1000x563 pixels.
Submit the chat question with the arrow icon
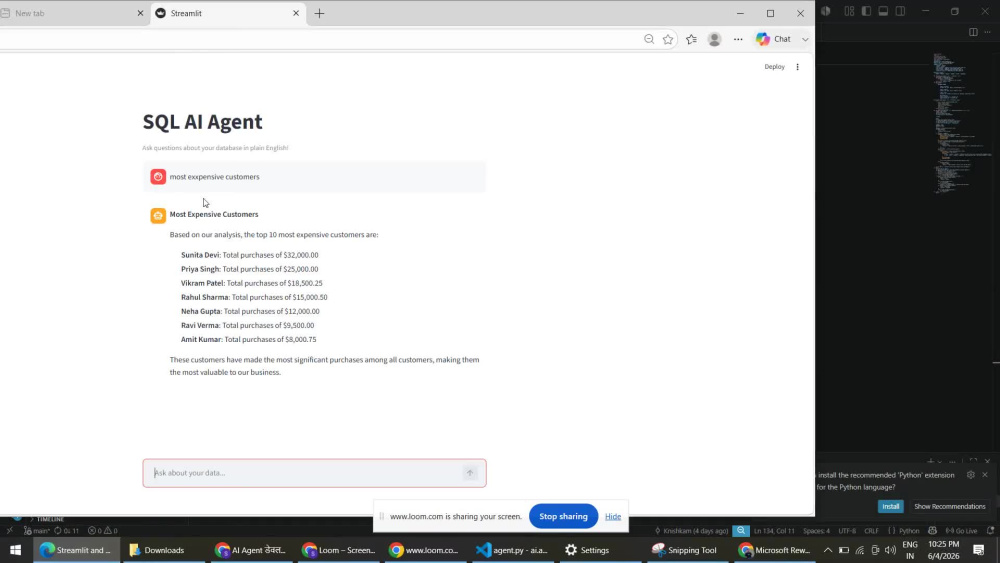(x=470, y=473)
